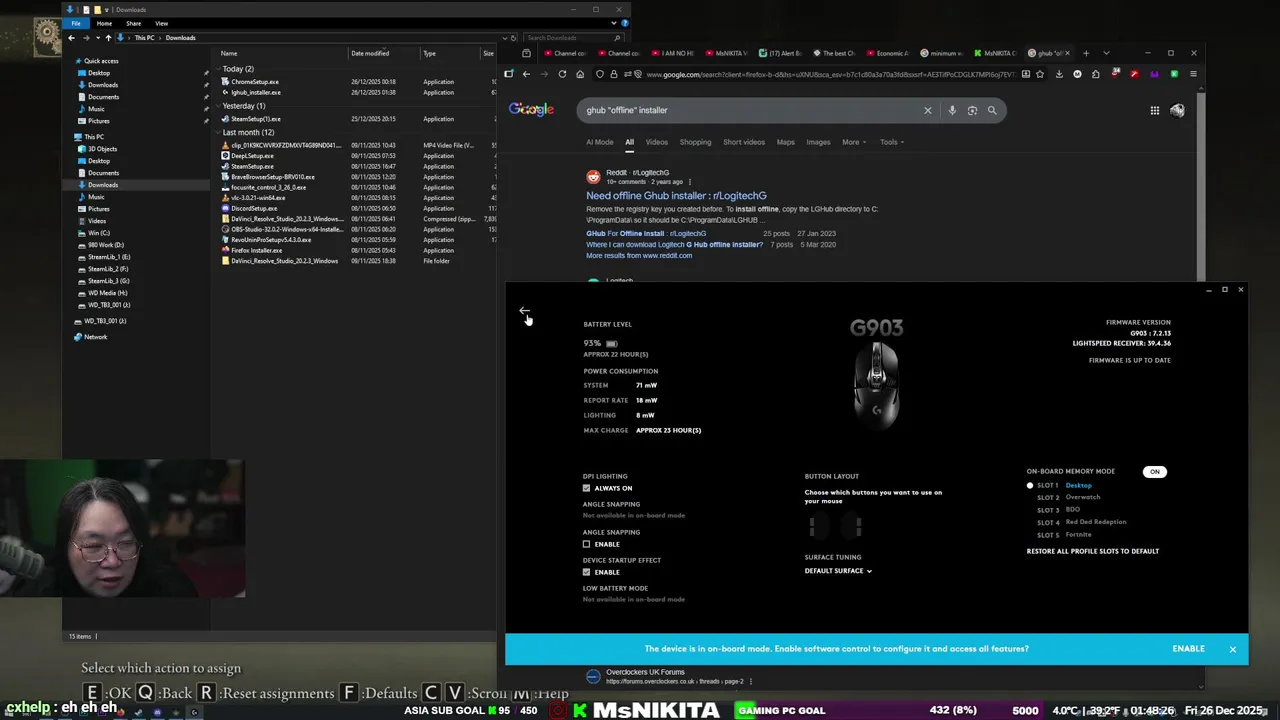Open the Home ribbon tab in Explorer
1280x720 pixels.
tap(106, 23)
